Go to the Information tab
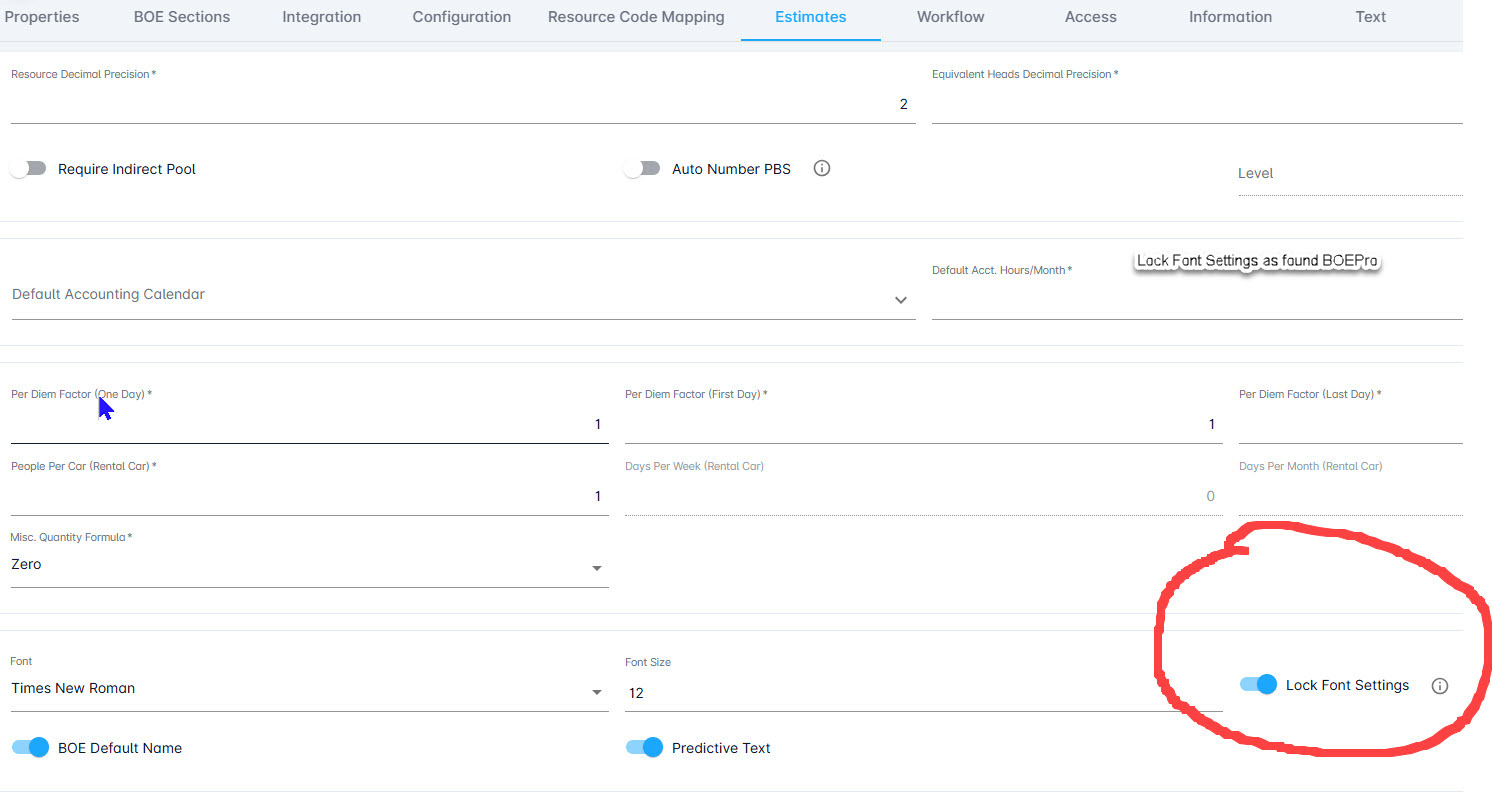This screenshot has width=1493, height=802. pos(1231,17)
